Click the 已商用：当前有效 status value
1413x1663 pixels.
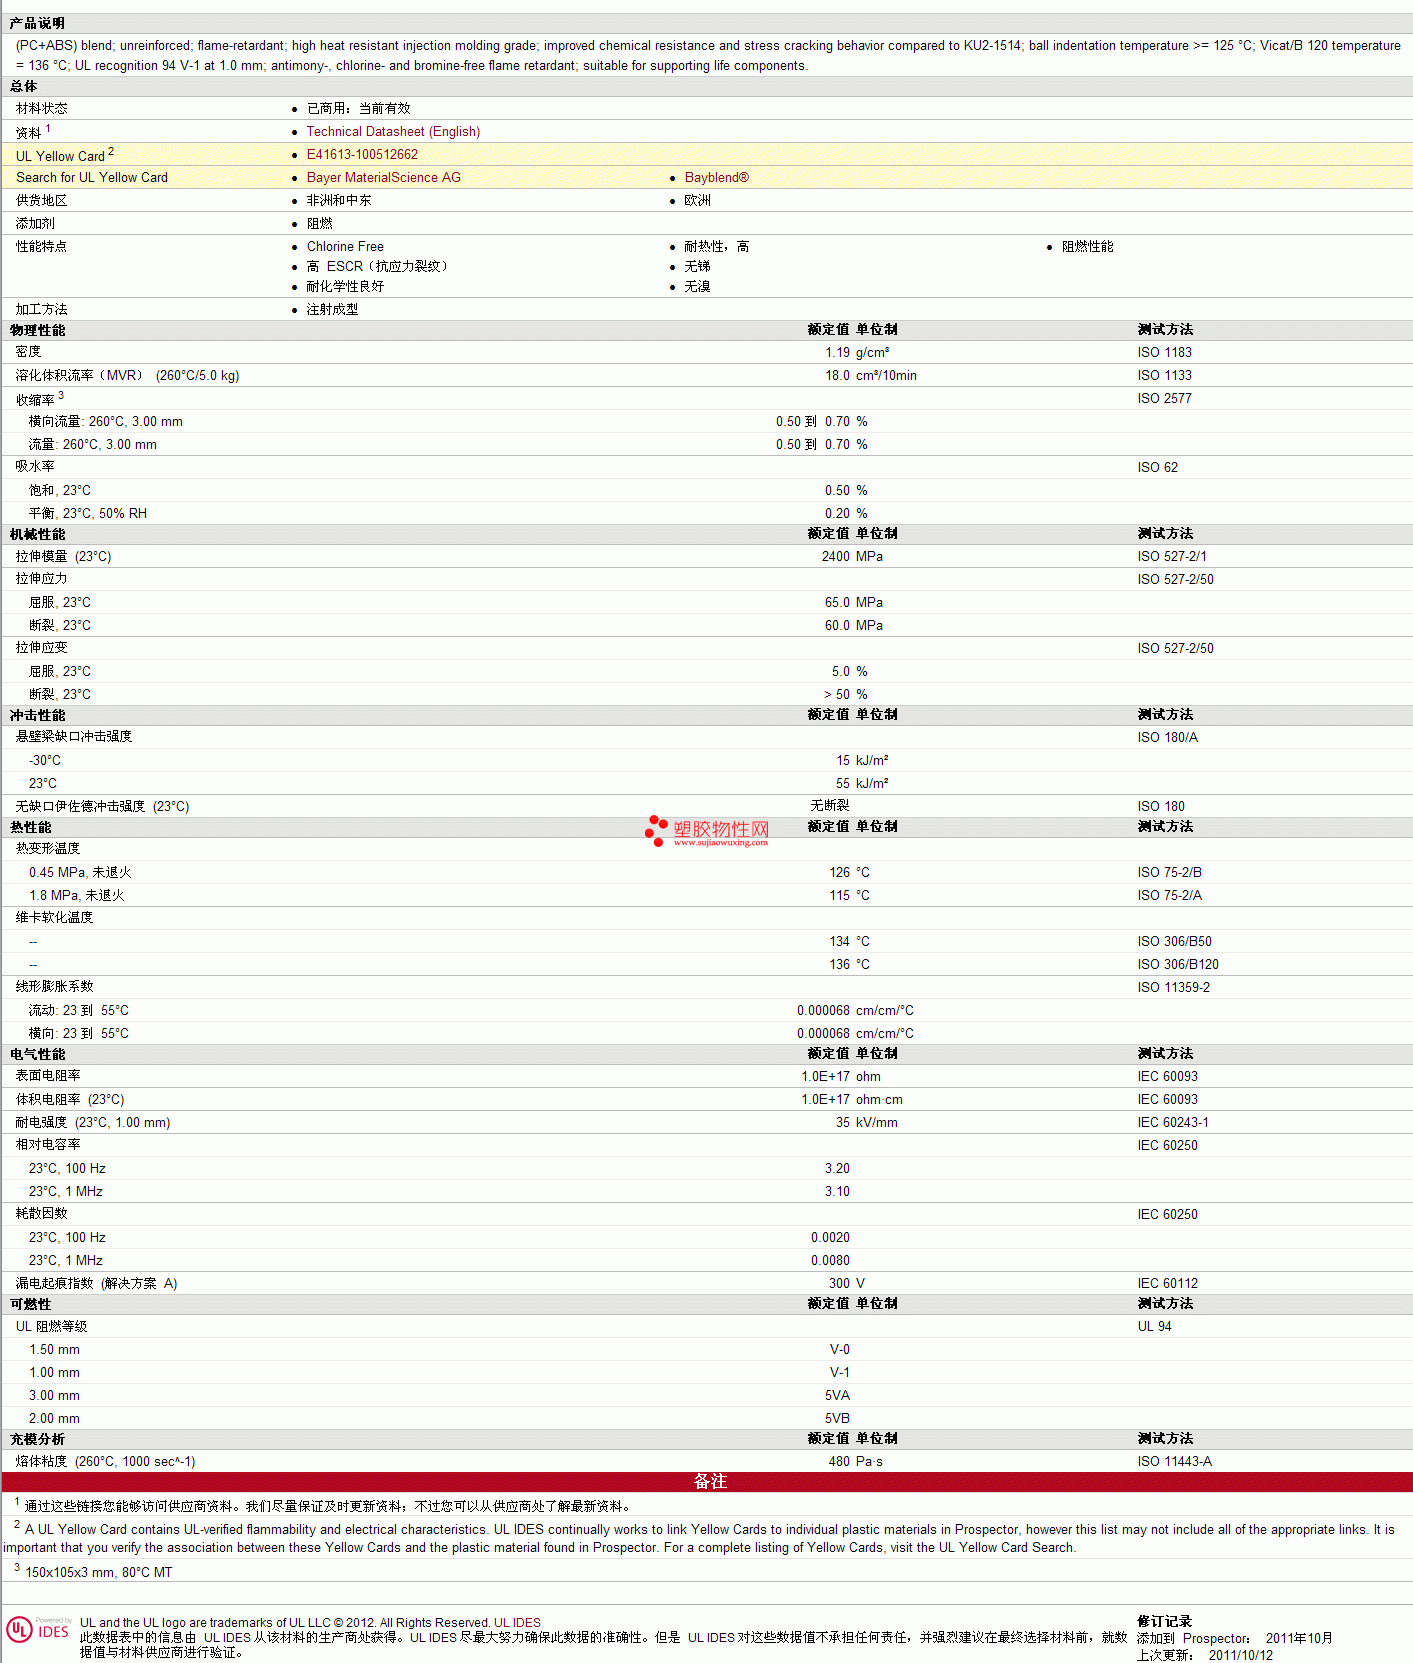pyautogui.click(x=358, y=108)
